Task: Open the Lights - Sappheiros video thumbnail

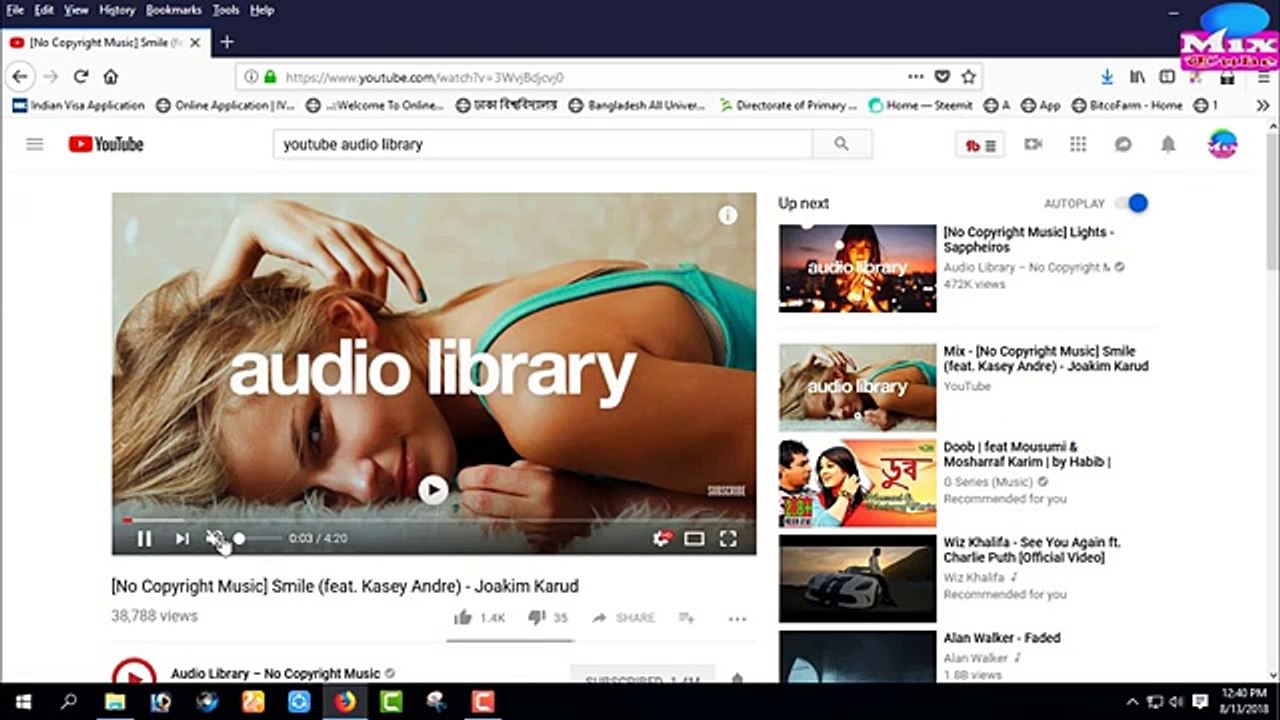Action: tap(858, 268)
